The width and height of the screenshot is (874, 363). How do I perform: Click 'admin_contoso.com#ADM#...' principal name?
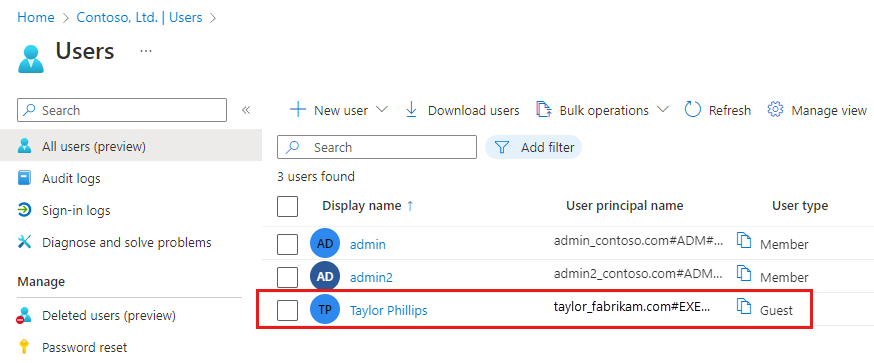[638, 241]
